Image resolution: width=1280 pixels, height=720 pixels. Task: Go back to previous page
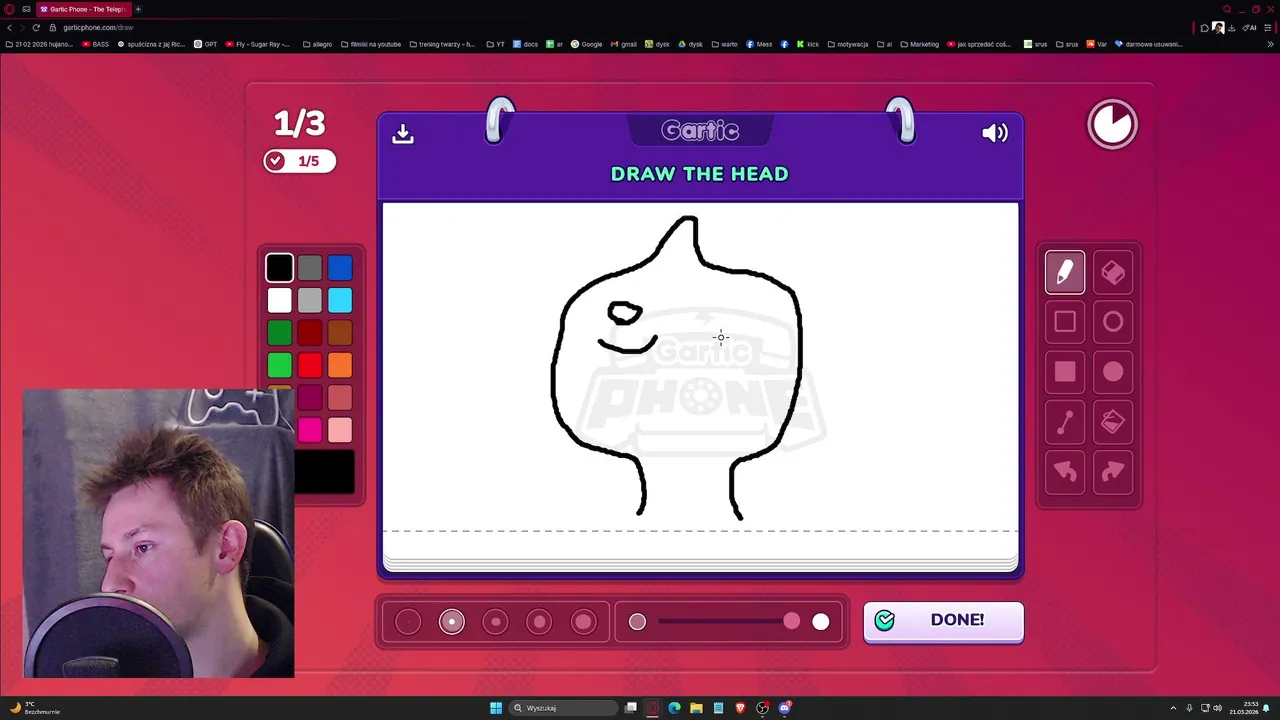coord(9,27)
